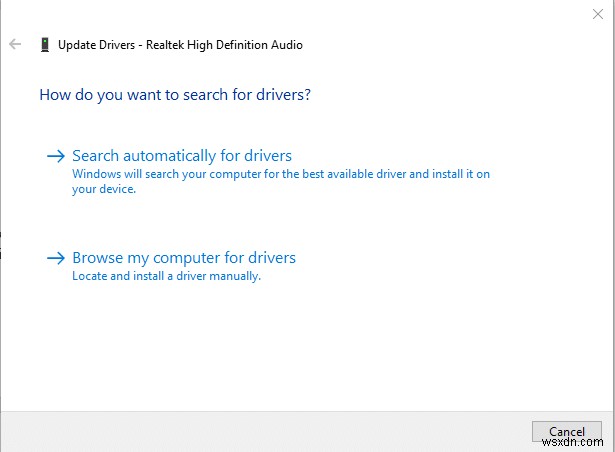Go back using the back arrow

click(15, 44)
